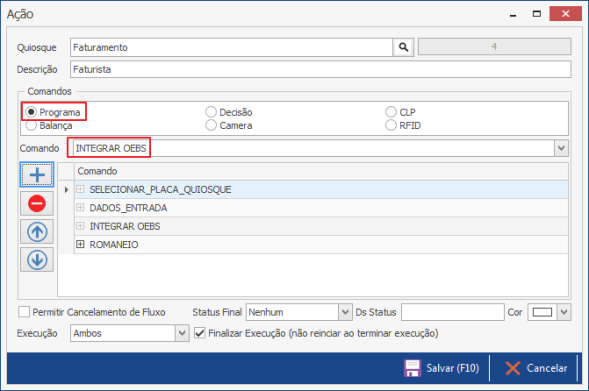The height and width of the screenshot is (391, 589).
Task: Click the Descrição text field
Action: [x=320, y=69]
